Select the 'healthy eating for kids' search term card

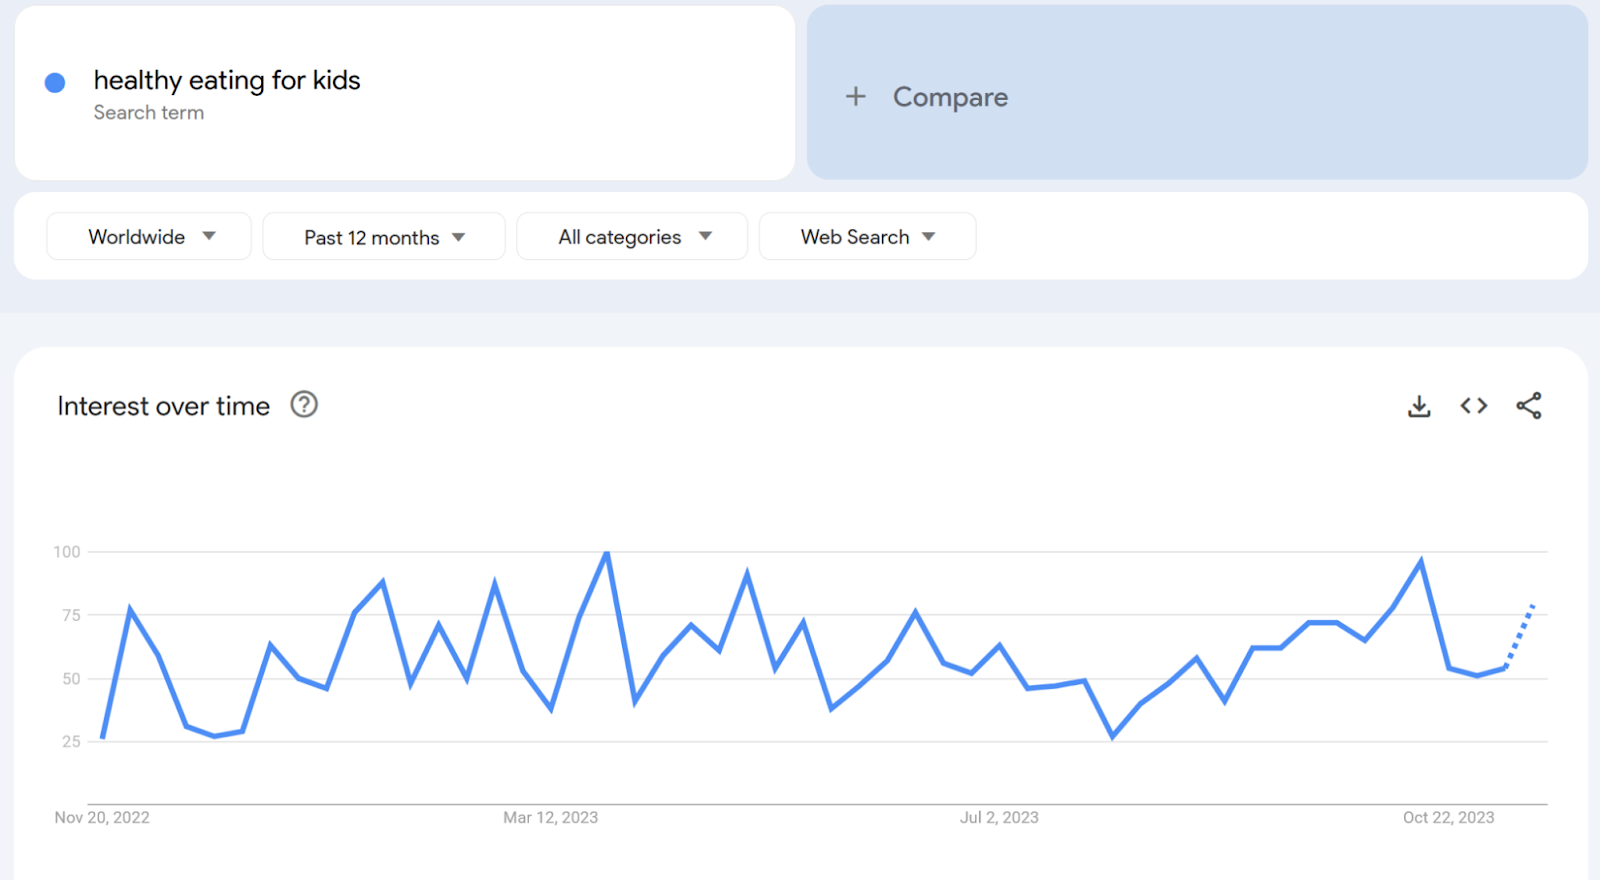click(227, 80)
